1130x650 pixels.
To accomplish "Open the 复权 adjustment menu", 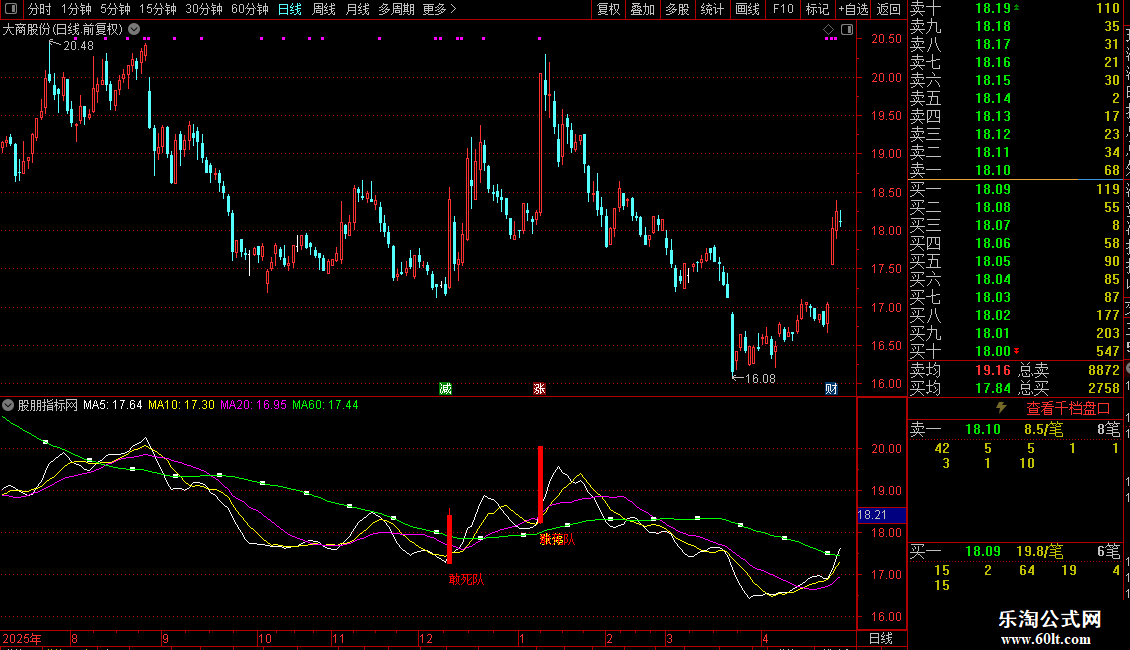I will [608, 9].
